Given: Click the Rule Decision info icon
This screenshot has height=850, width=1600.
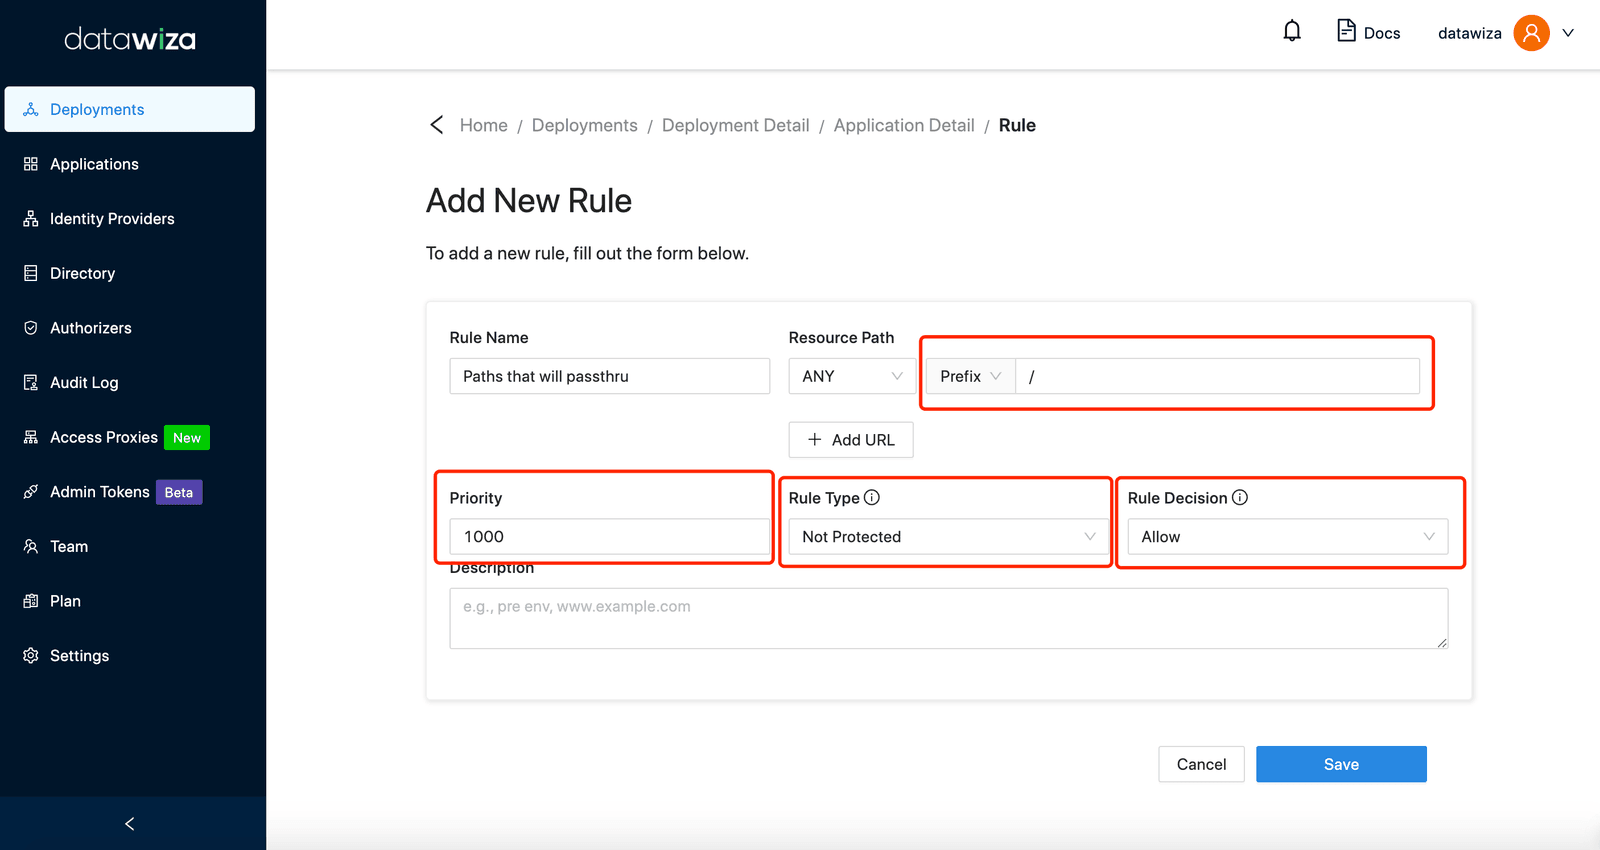Looking at the screenshot, I should (1240, 497).
